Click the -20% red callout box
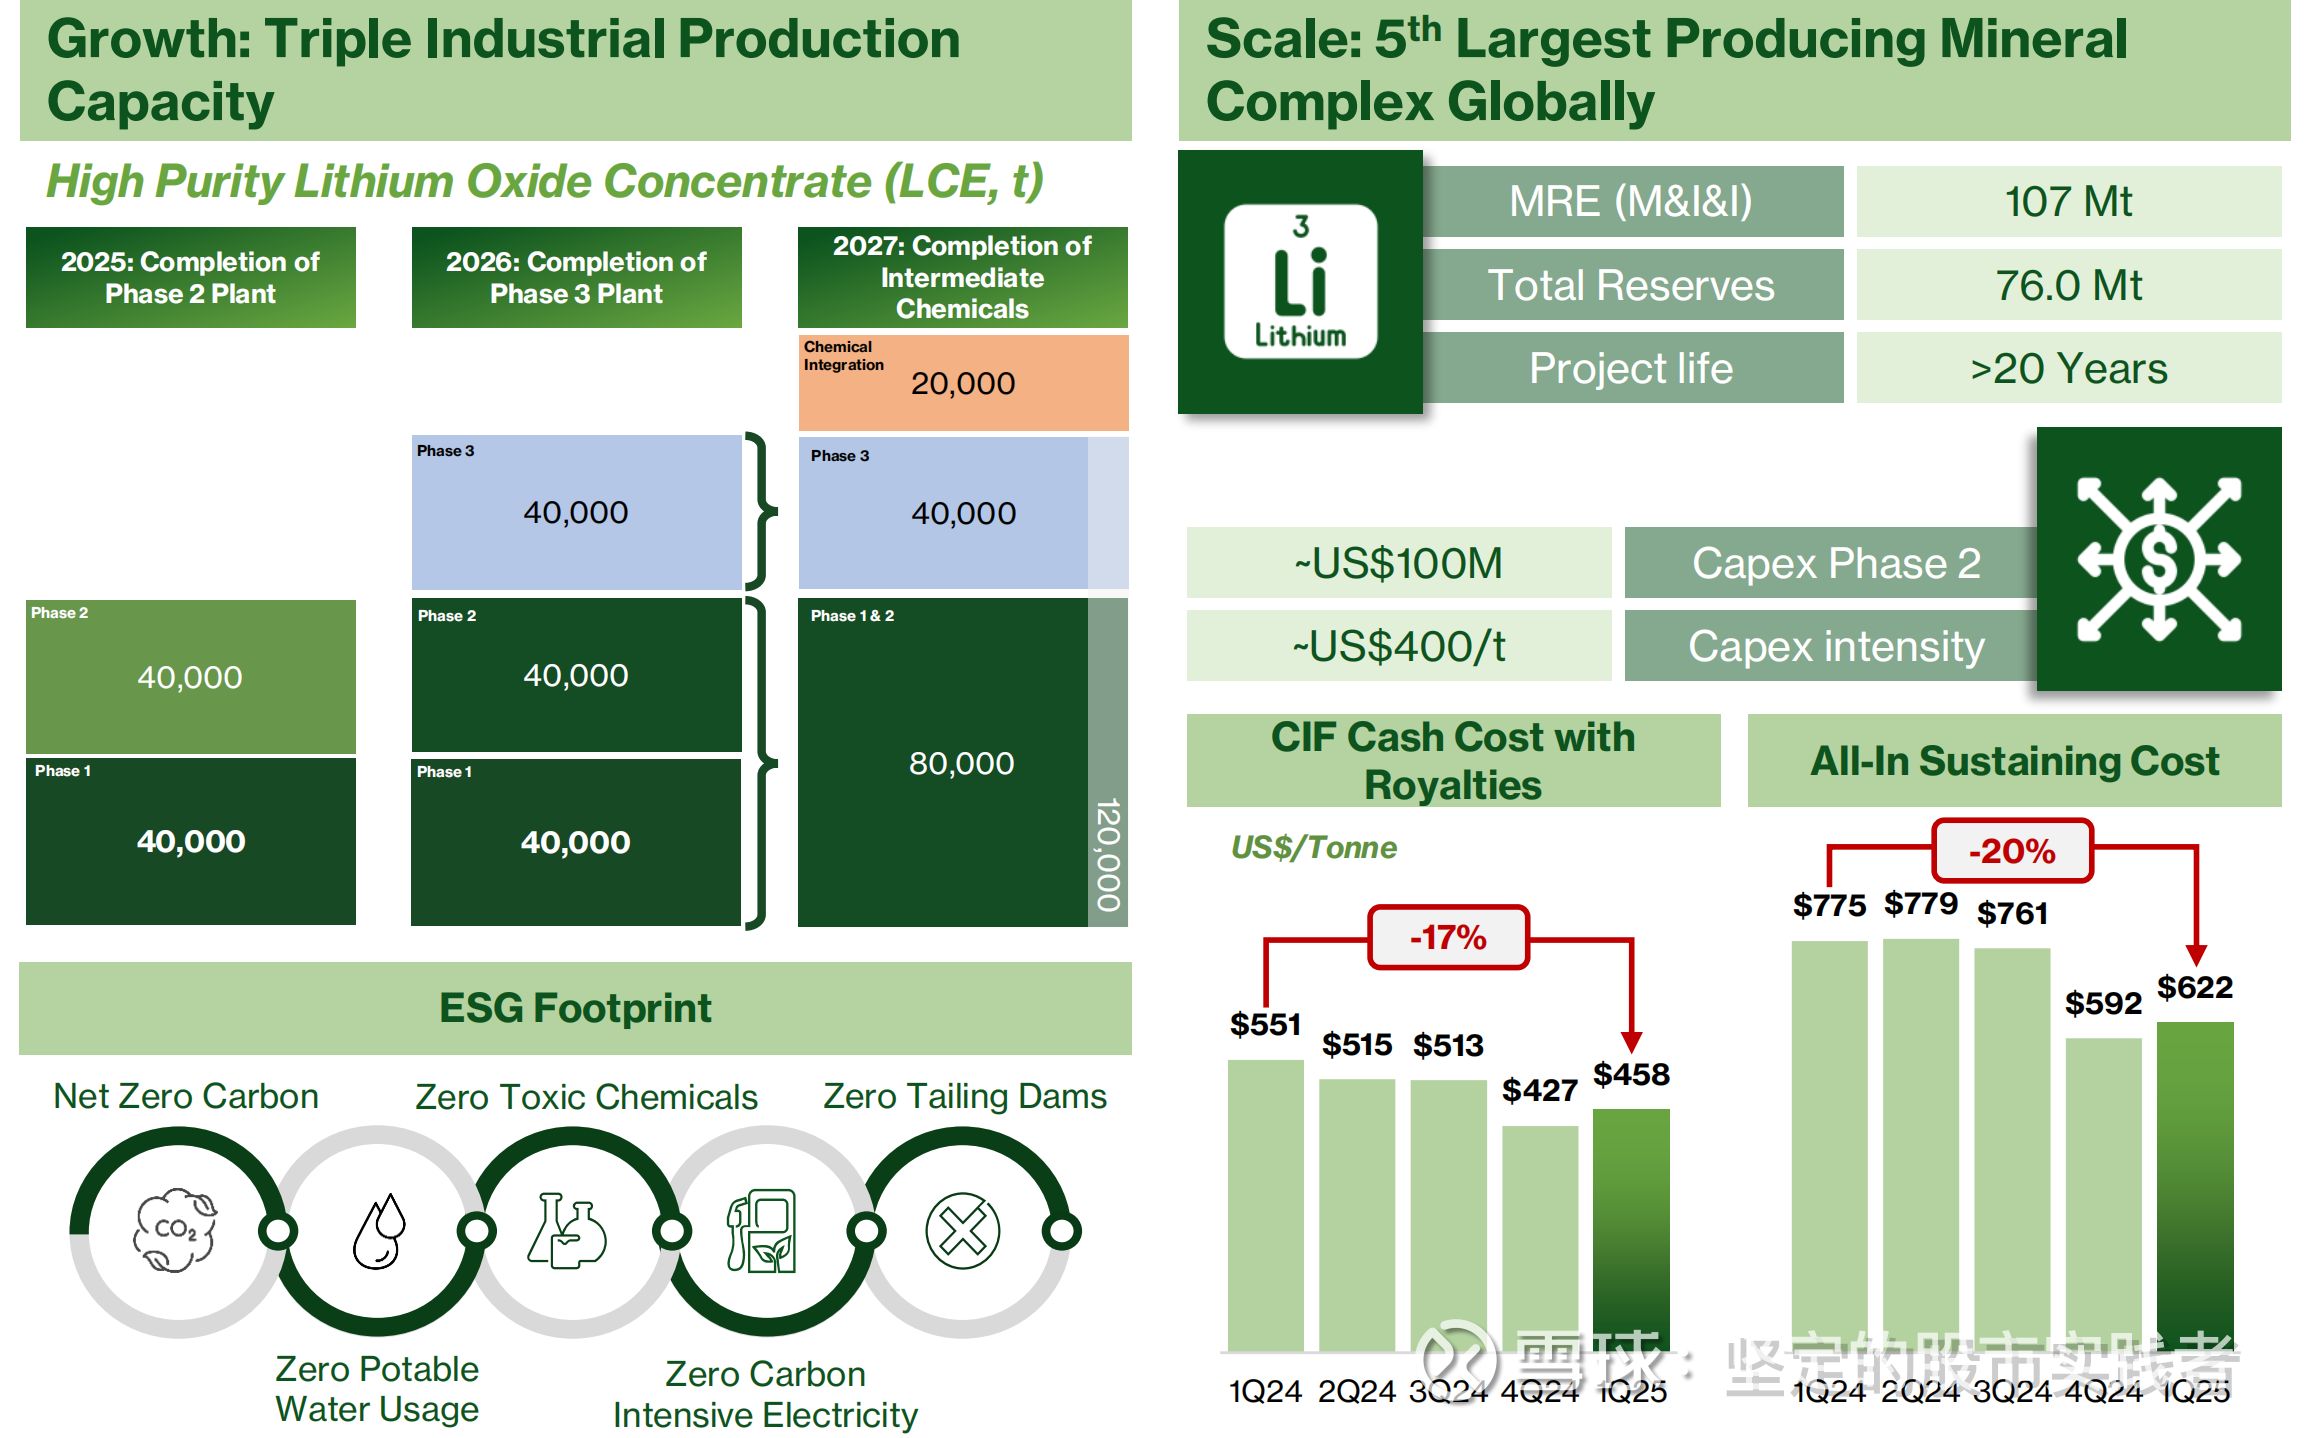 pos(2012,851)
